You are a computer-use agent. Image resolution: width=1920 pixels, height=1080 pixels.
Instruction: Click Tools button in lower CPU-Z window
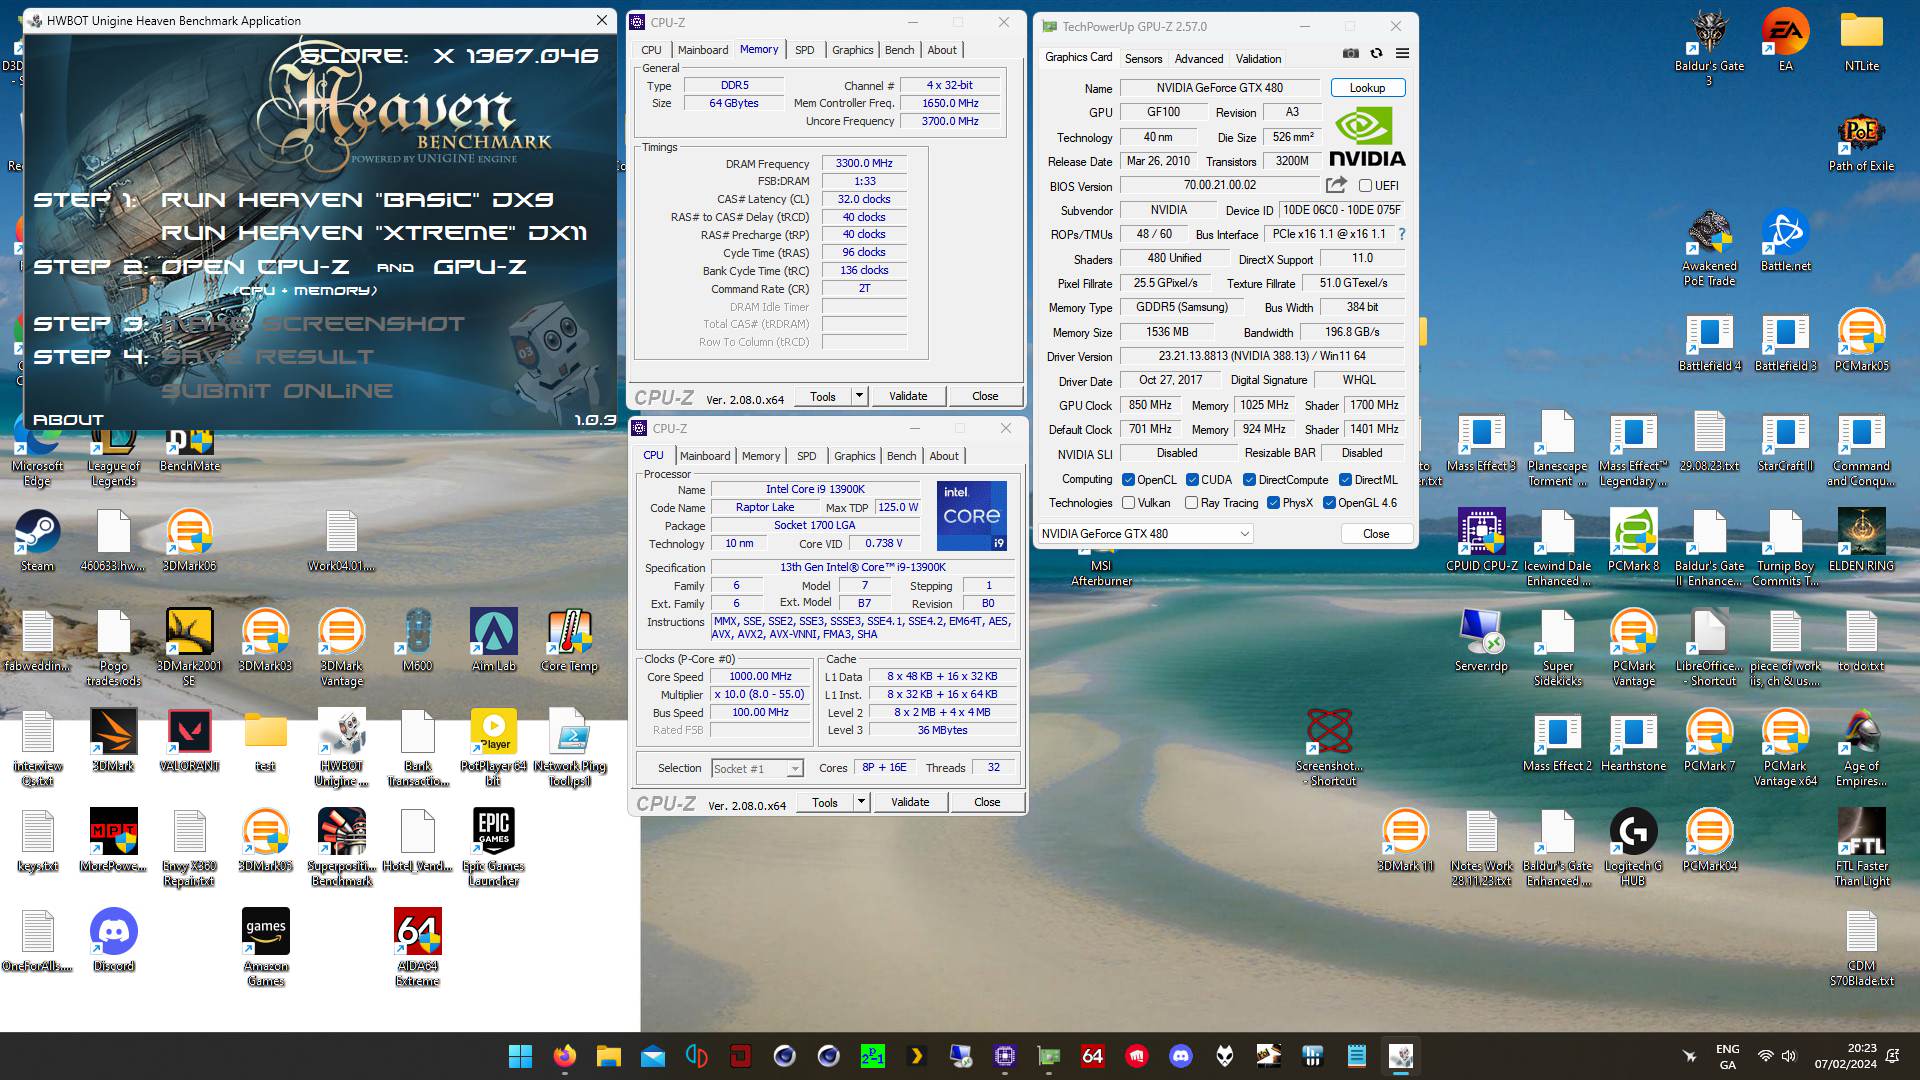click(x=825, y=802)
